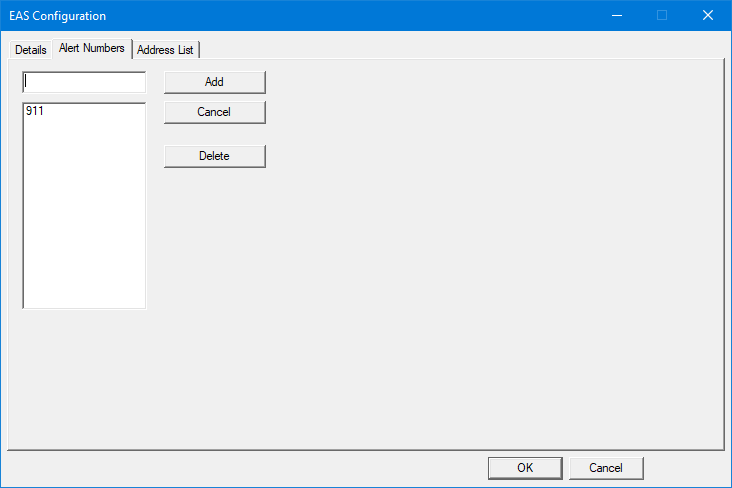Image resolution: width=732 pixels, height=488 pixels.
Task: Focus the new alert number text box
Action: click(x=85, y=82)
